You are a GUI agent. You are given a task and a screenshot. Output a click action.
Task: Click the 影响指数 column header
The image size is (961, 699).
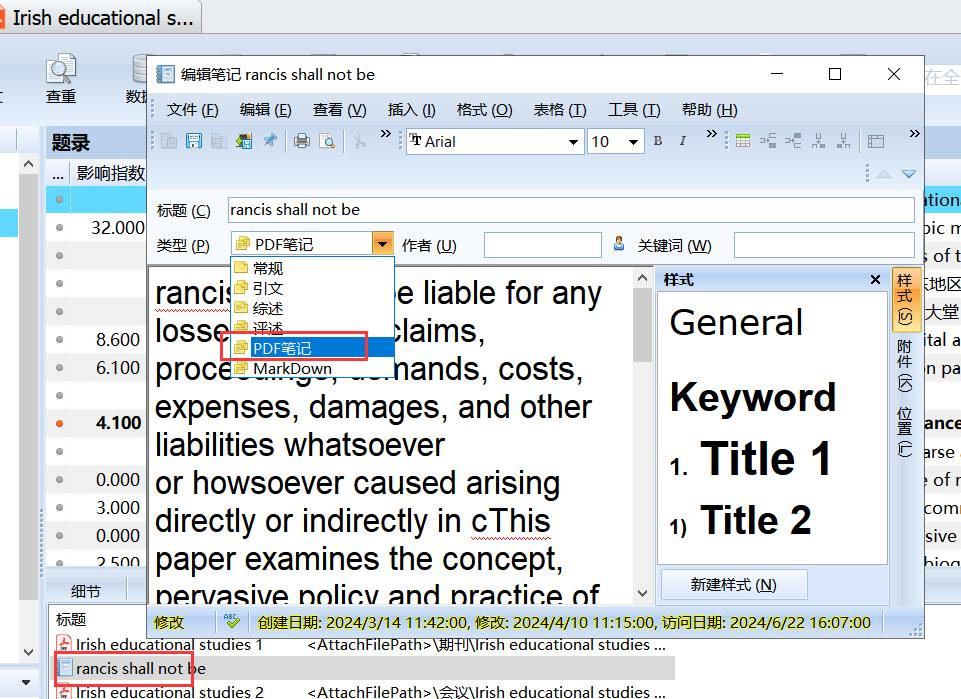110,173
